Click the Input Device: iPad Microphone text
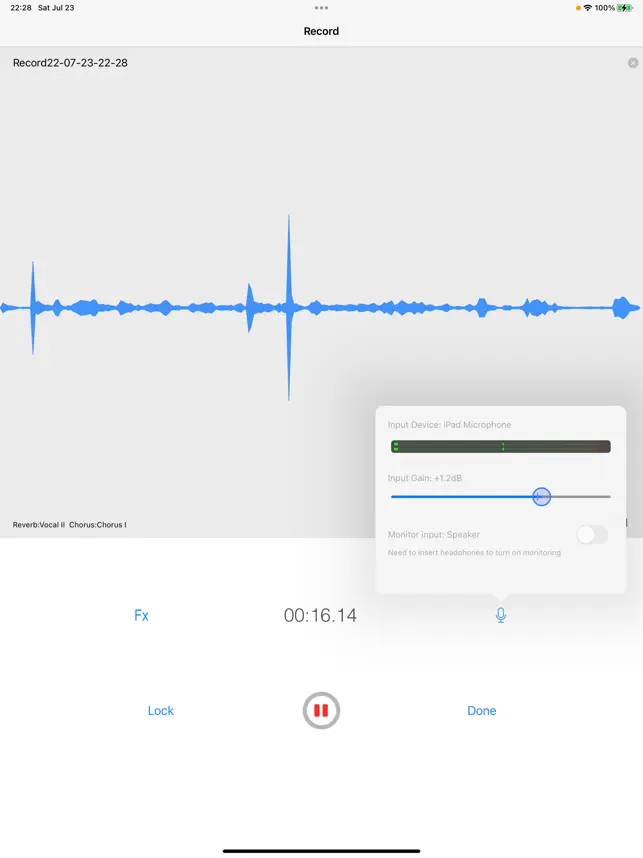 coord(449,425)
